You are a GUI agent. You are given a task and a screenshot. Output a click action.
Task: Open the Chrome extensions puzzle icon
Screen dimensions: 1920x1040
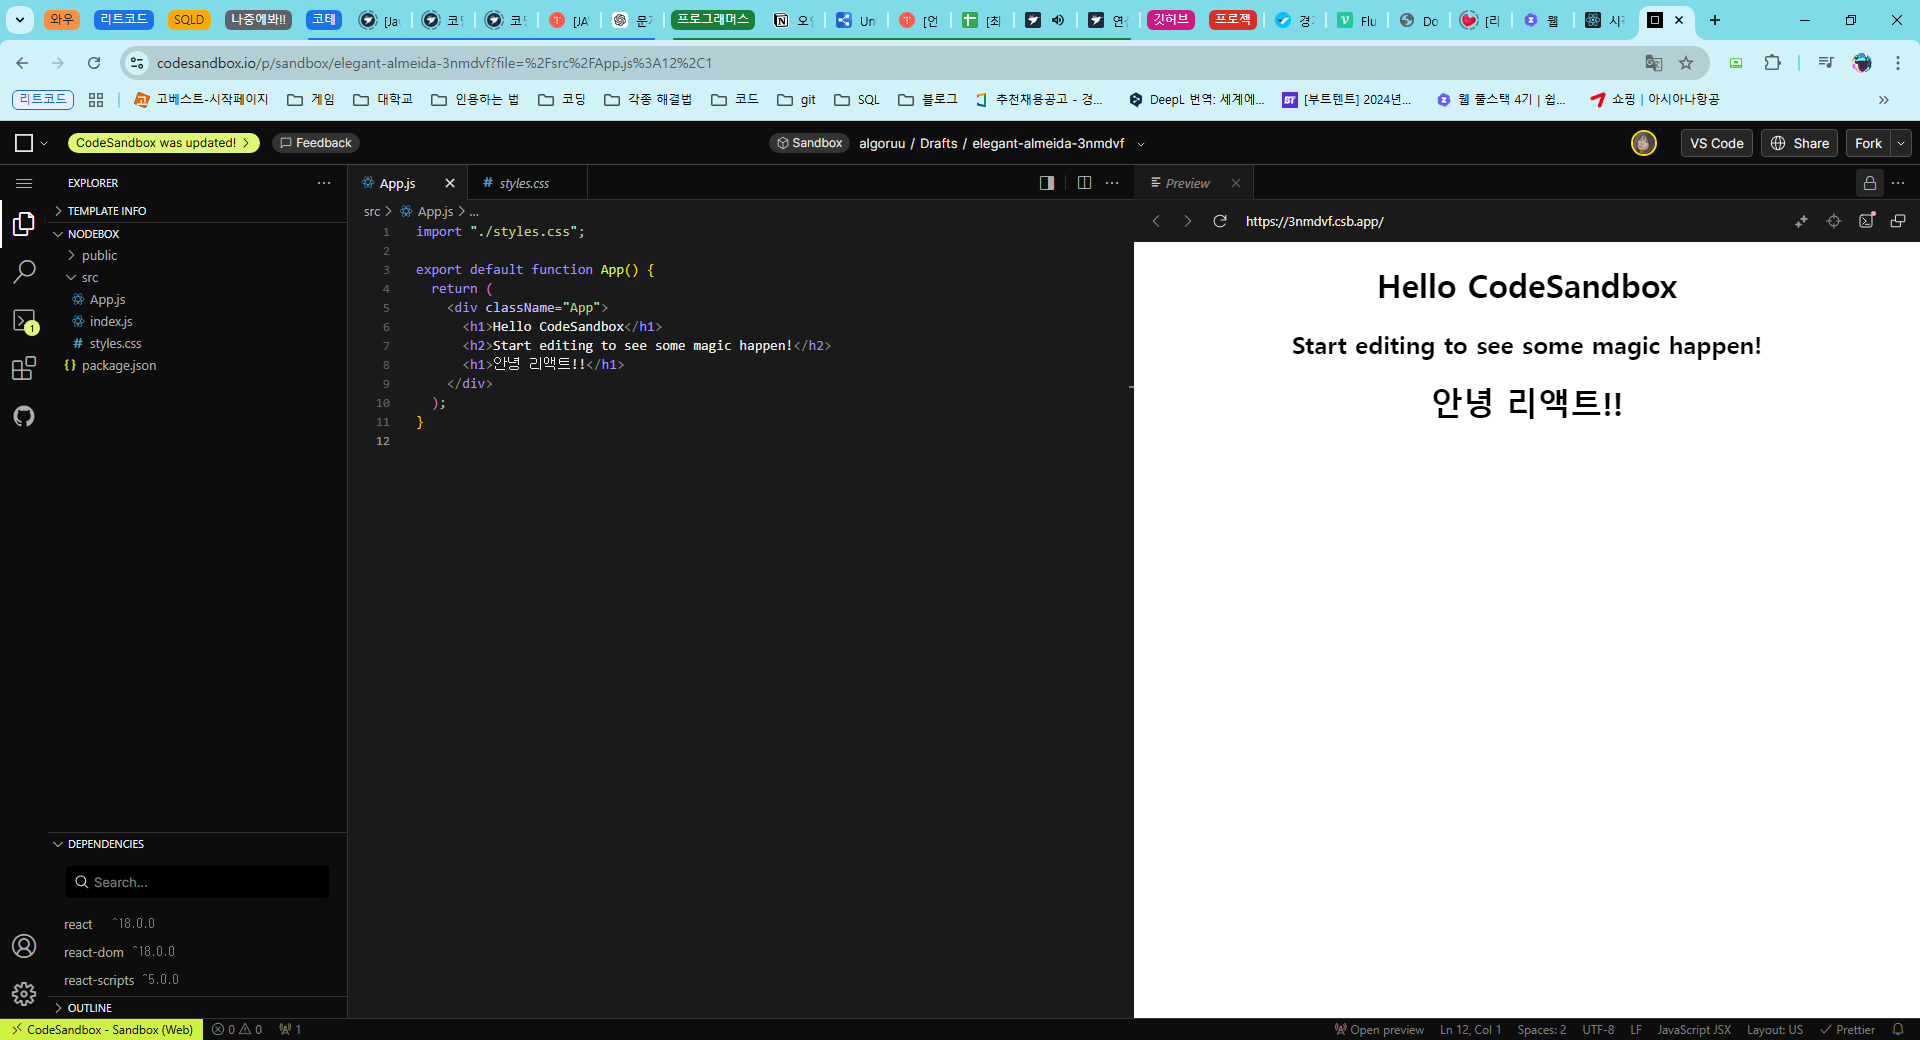click(1773, 63)
